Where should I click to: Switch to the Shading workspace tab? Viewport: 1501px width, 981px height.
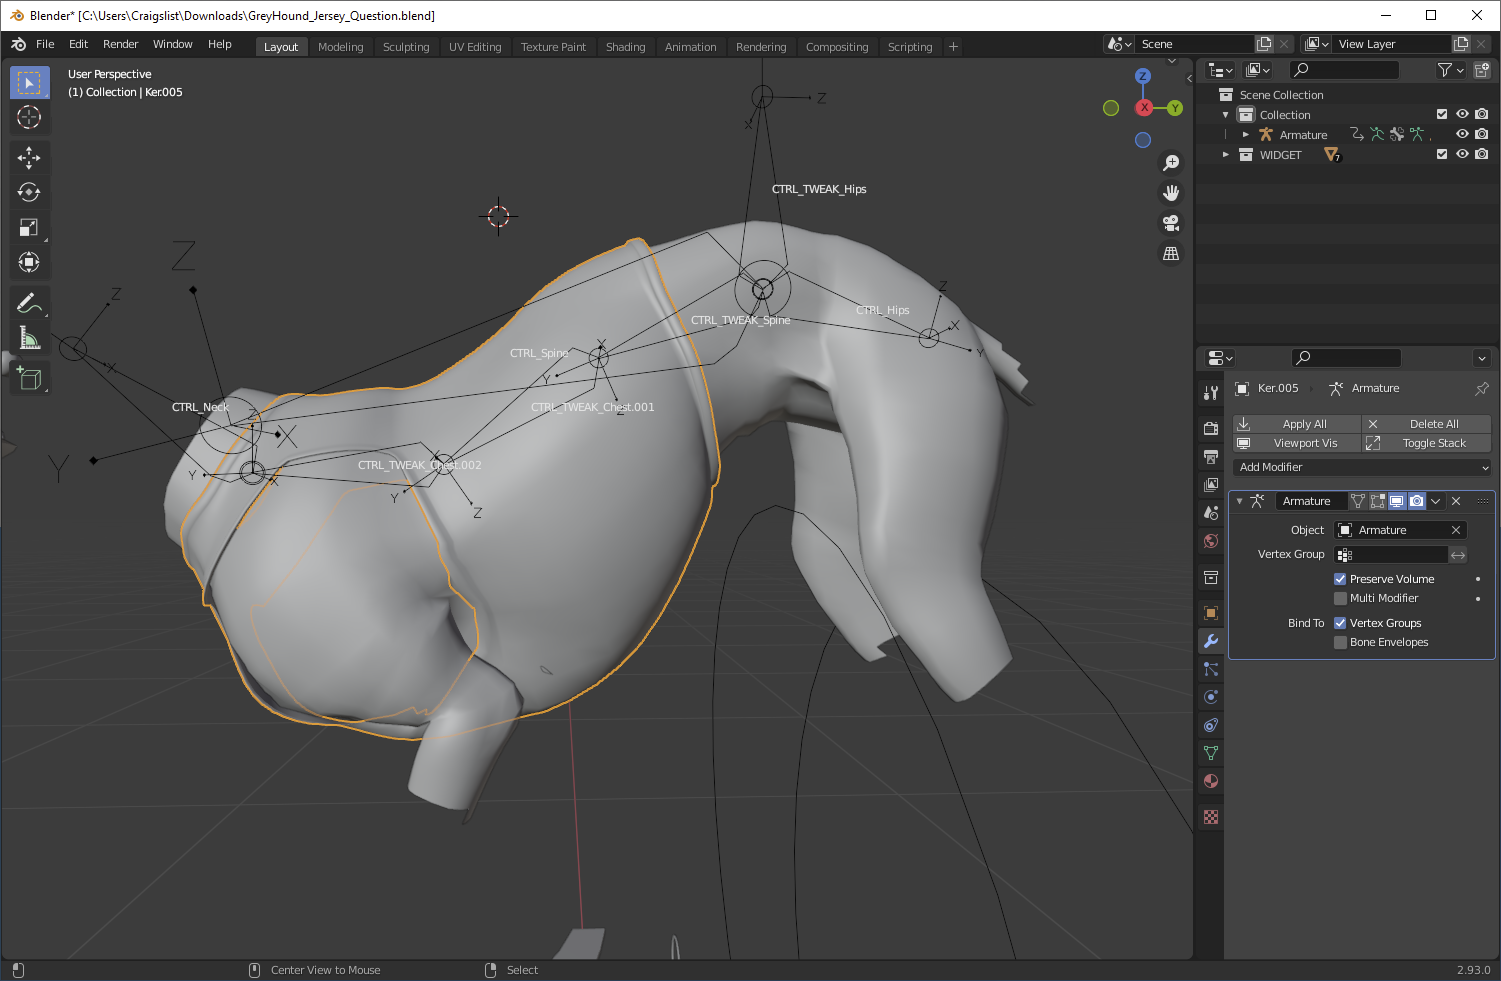[x=626, y=47]
